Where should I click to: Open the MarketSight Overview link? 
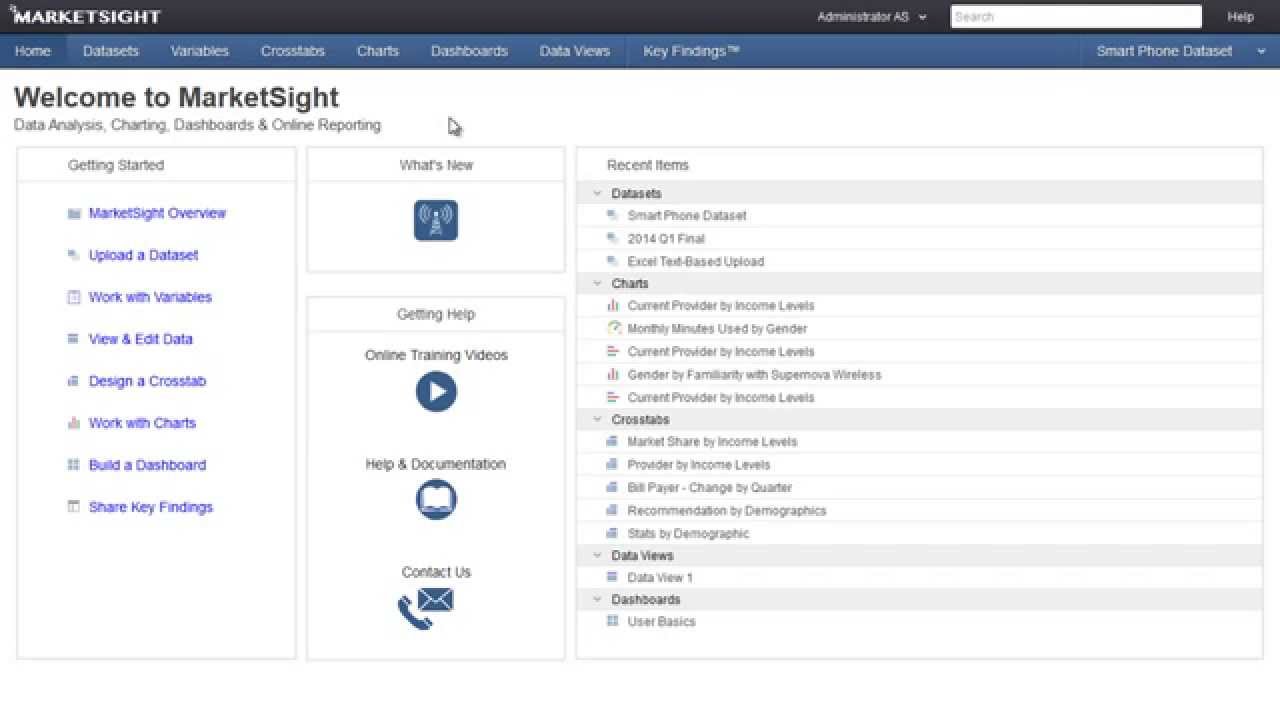(157, 213)
